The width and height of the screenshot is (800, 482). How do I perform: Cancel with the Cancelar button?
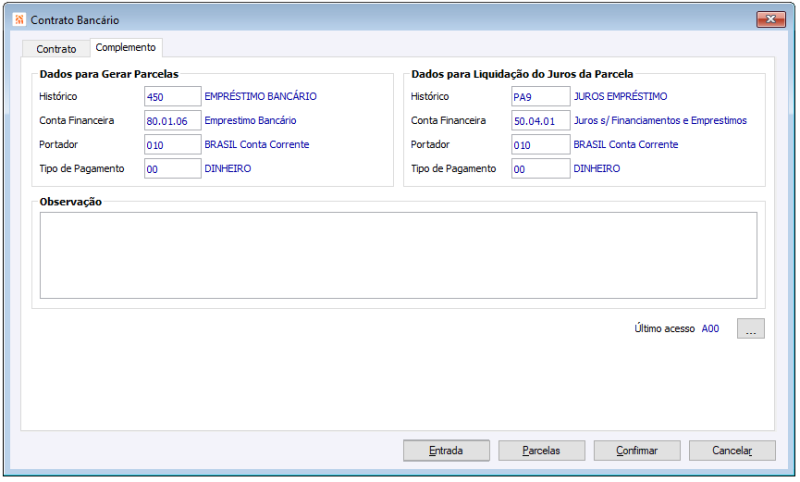[732, 451]
